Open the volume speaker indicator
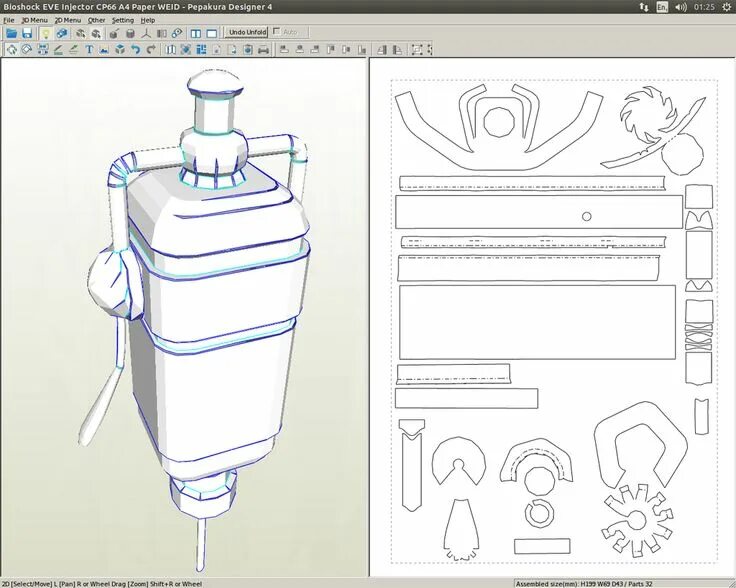 point(681,7)
